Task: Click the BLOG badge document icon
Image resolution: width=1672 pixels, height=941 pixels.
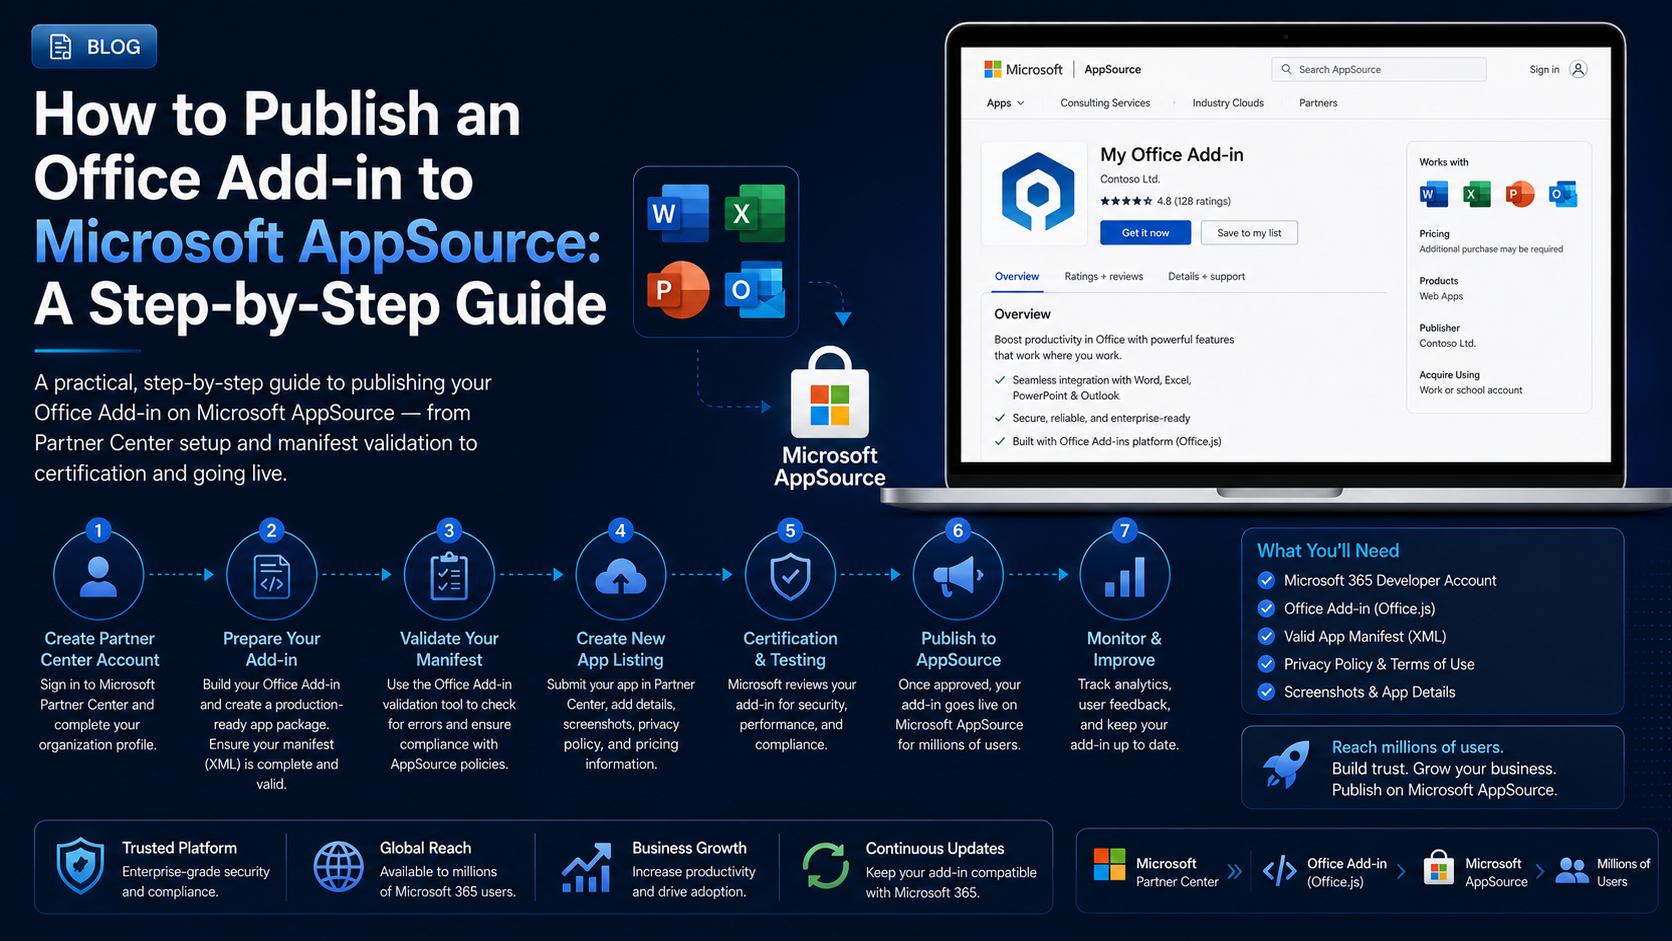Action: coord(61,47)
